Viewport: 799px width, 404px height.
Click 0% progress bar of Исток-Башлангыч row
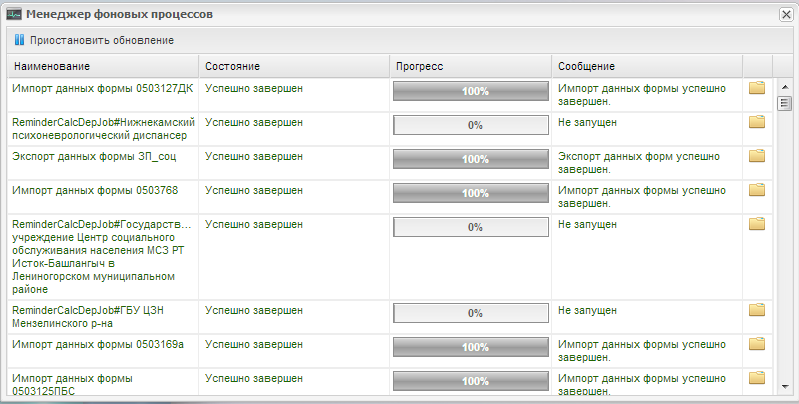coord(471,227)
